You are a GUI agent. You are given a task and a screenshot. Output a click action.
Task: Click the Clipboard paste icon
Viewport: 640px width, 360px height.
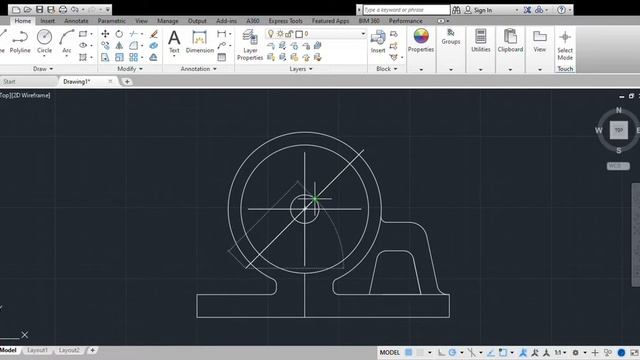[510, 40]
